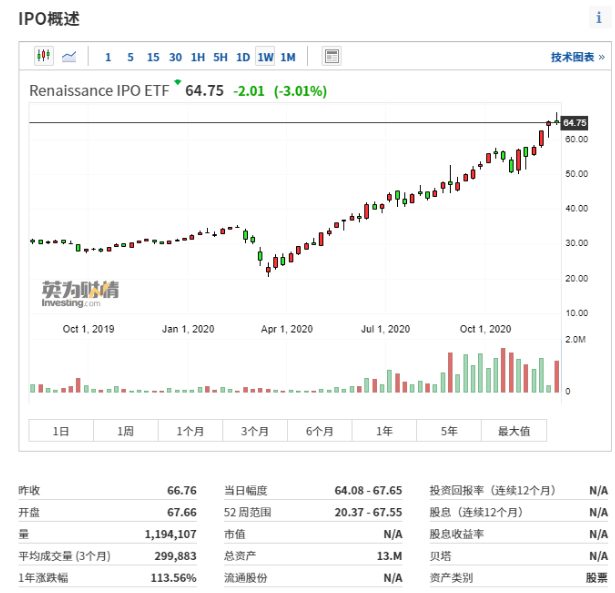The height and width of the screenshot is (593, 615).
Task: Set chart range to 1日
Action: pyautogui.click(x=61, y=431)
